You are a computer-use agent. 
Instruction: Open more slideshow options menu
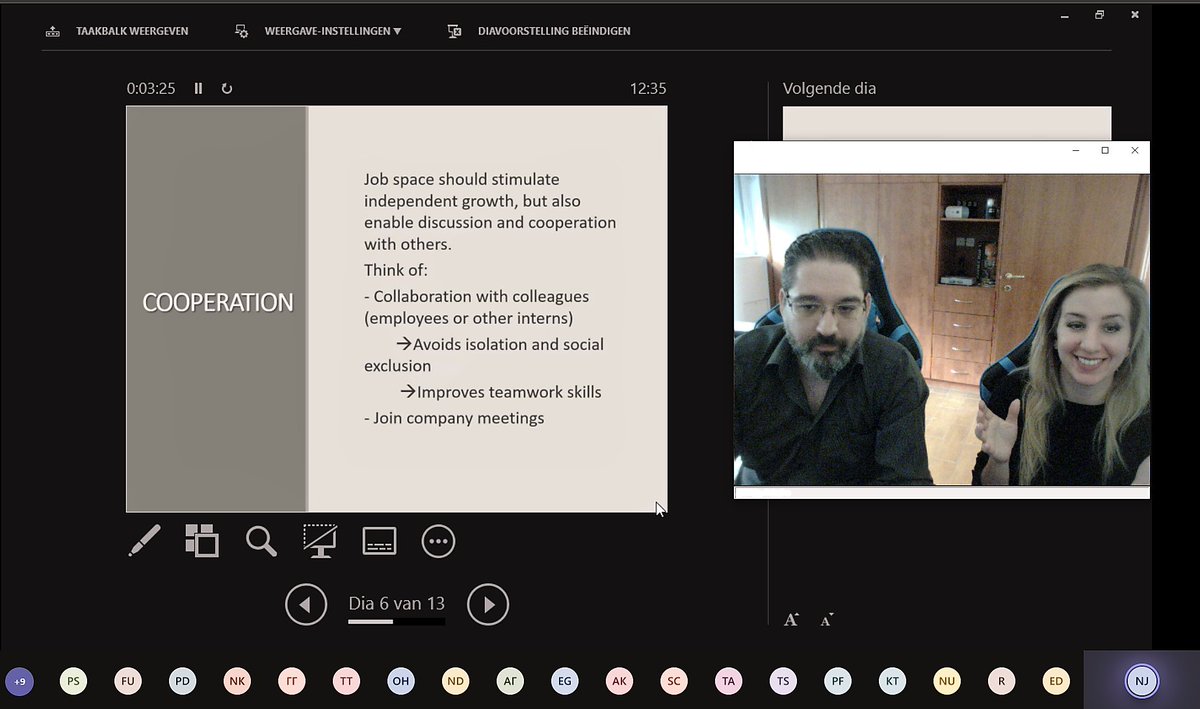438,541
